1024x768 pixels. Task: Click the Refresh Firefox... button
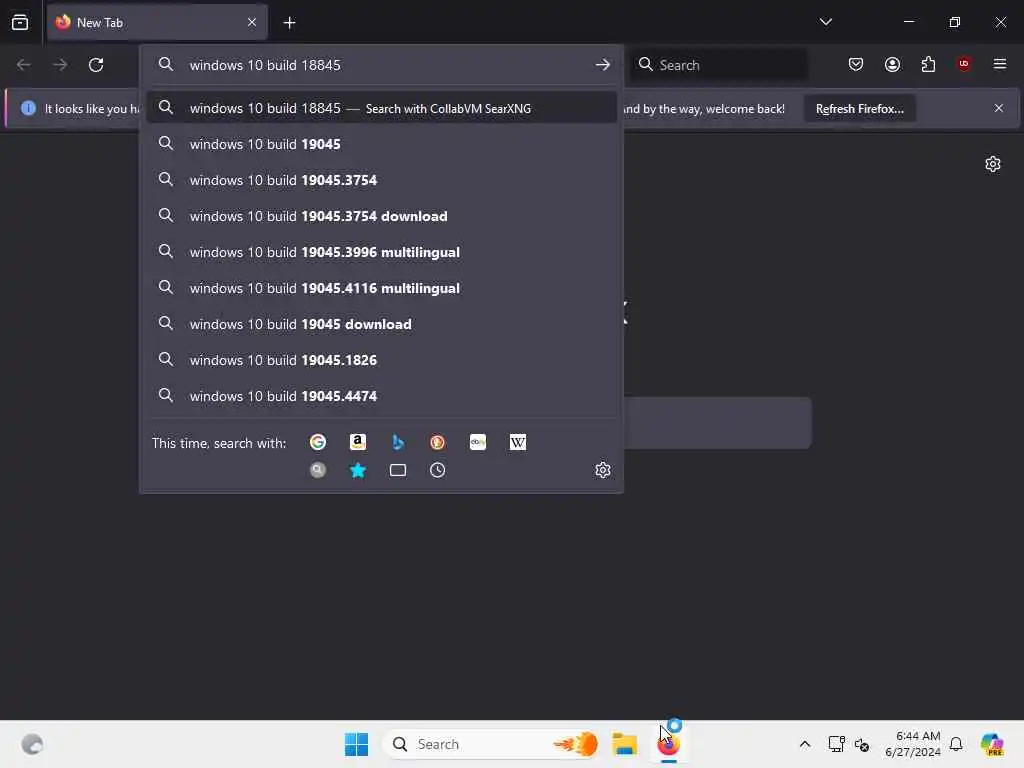pyautogui.click(x=859, y=109)
